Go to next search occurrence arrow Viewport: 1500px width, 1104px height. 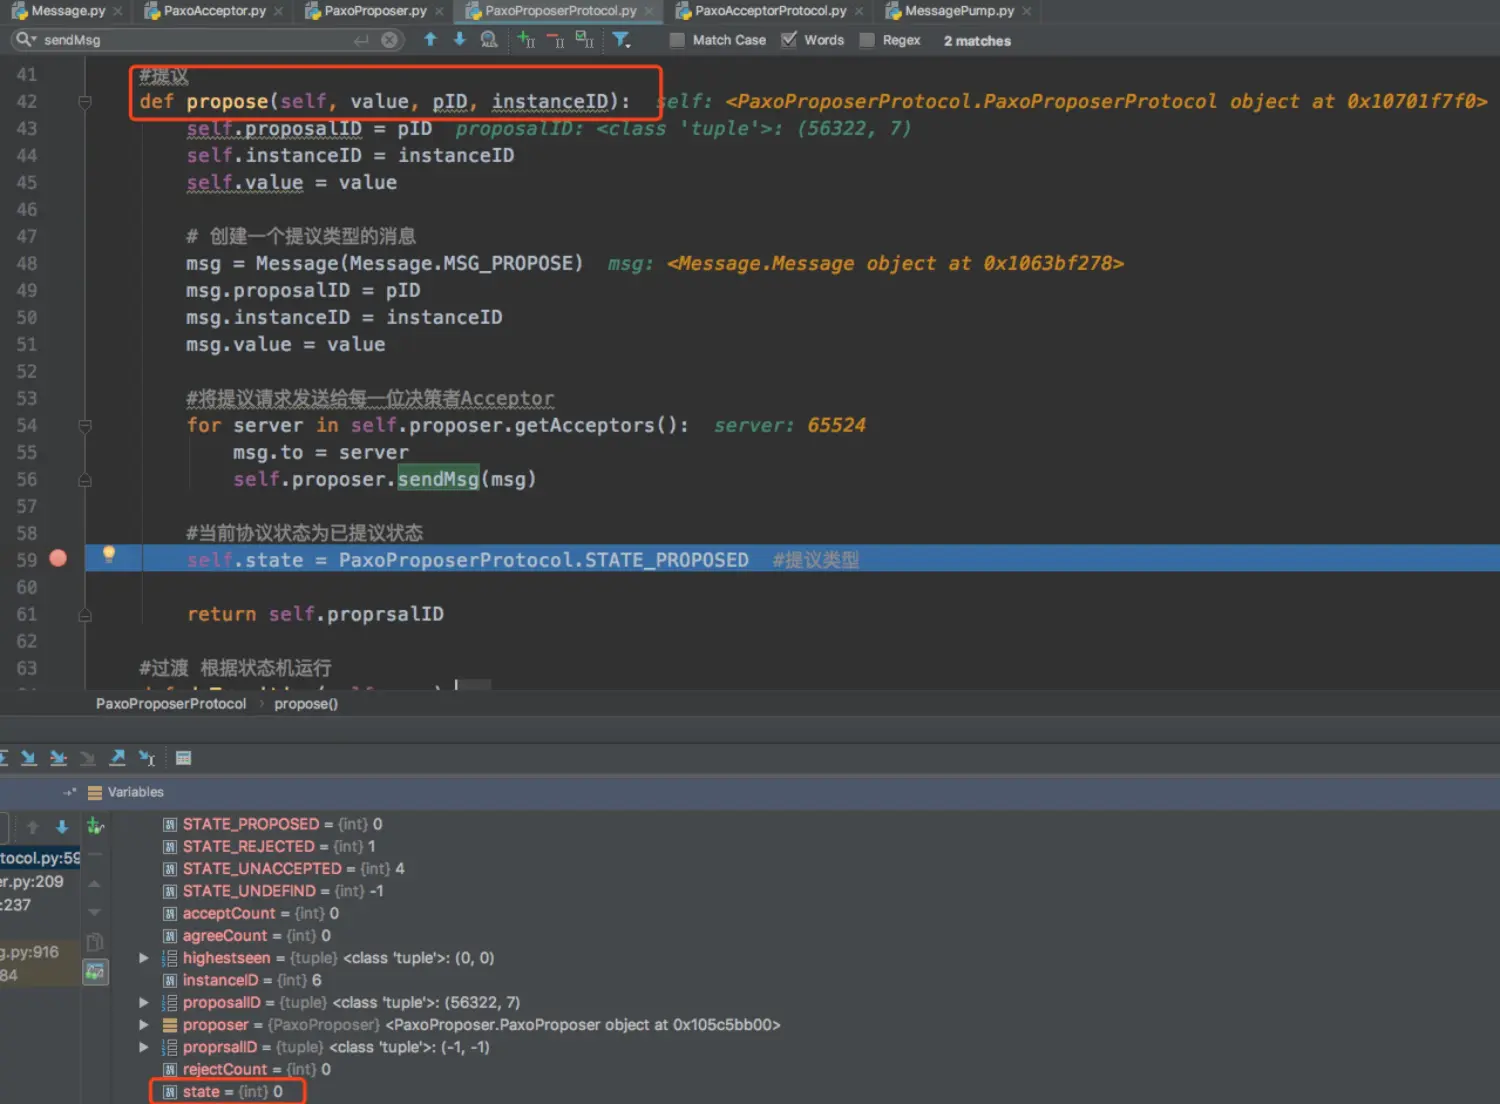pyautogui.click(x=460, y=39)
